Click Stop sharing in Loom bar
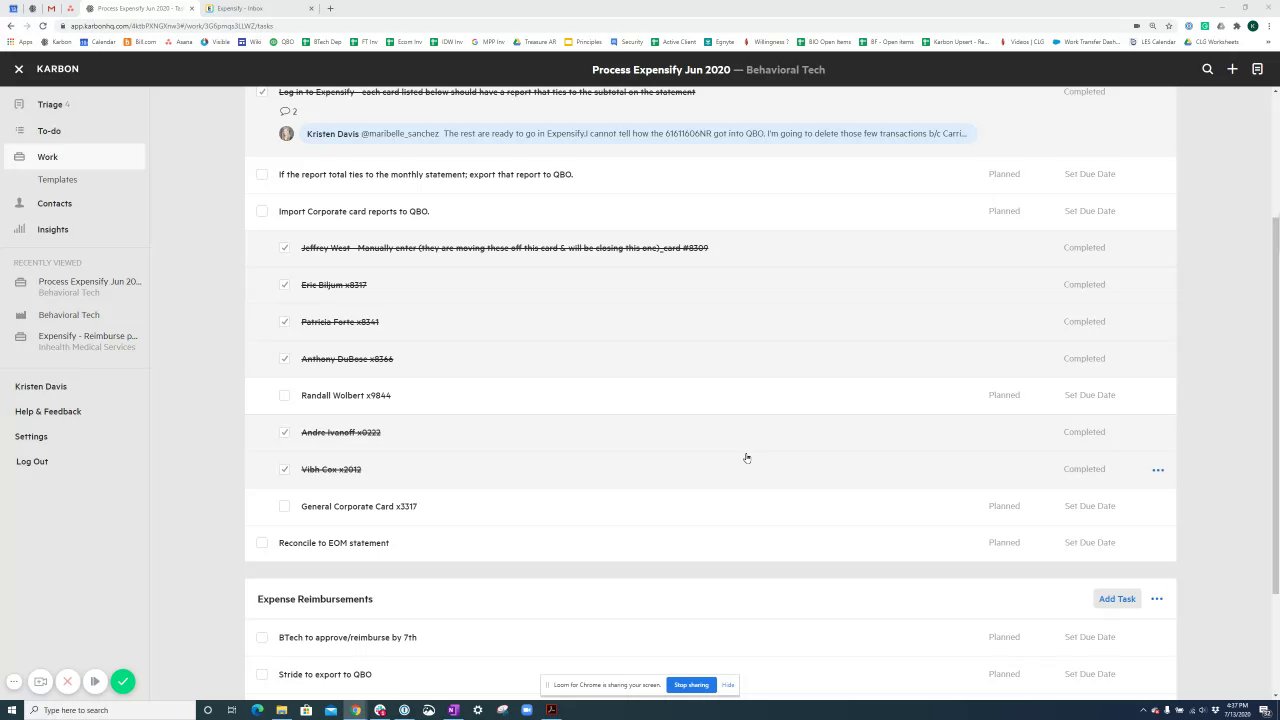 coord(691,685)
